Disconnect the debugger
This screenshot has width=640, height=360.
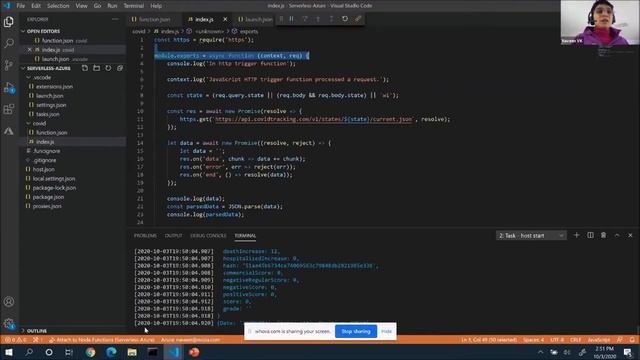pos(358,19)
